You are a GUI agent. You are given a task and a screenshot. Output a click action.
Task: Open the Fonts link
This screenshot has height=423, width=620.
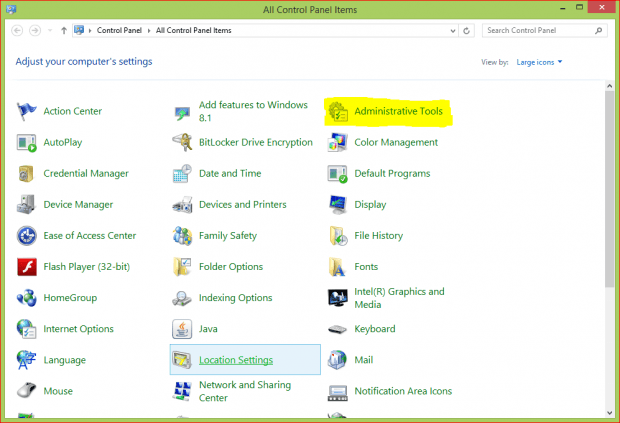(366, 267)
